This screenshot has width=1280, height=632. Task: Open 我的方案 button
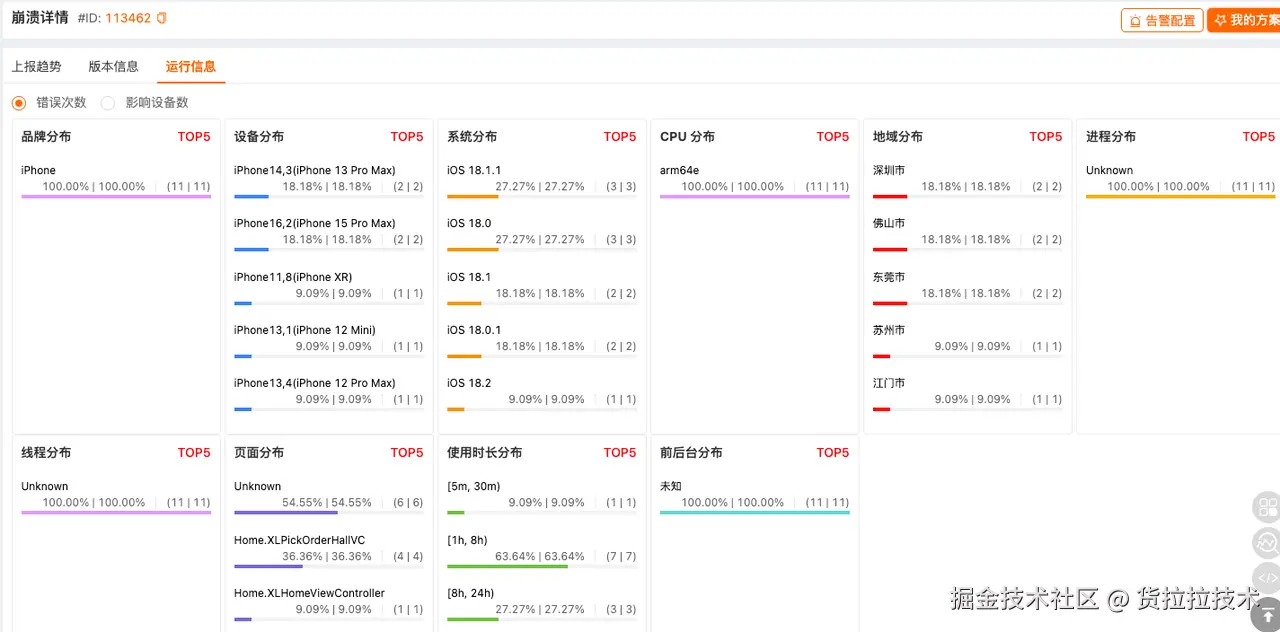1245,20
